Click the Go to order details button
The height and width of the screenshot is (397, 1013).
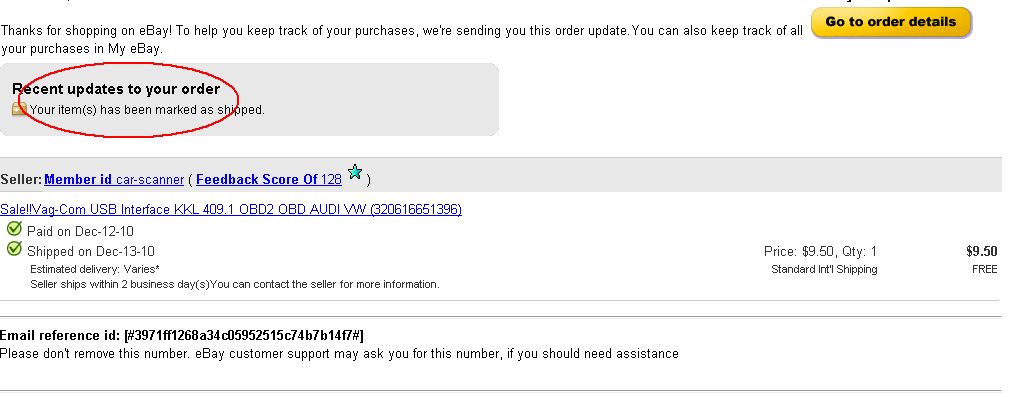point(891,23)
